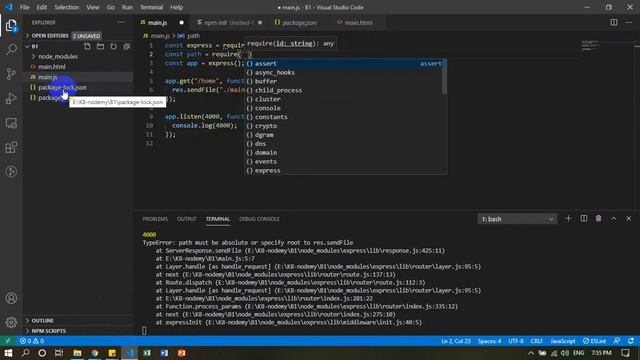Open the File menu
Image resolution: width=640 pixels, height=360 pixels.
24,7
